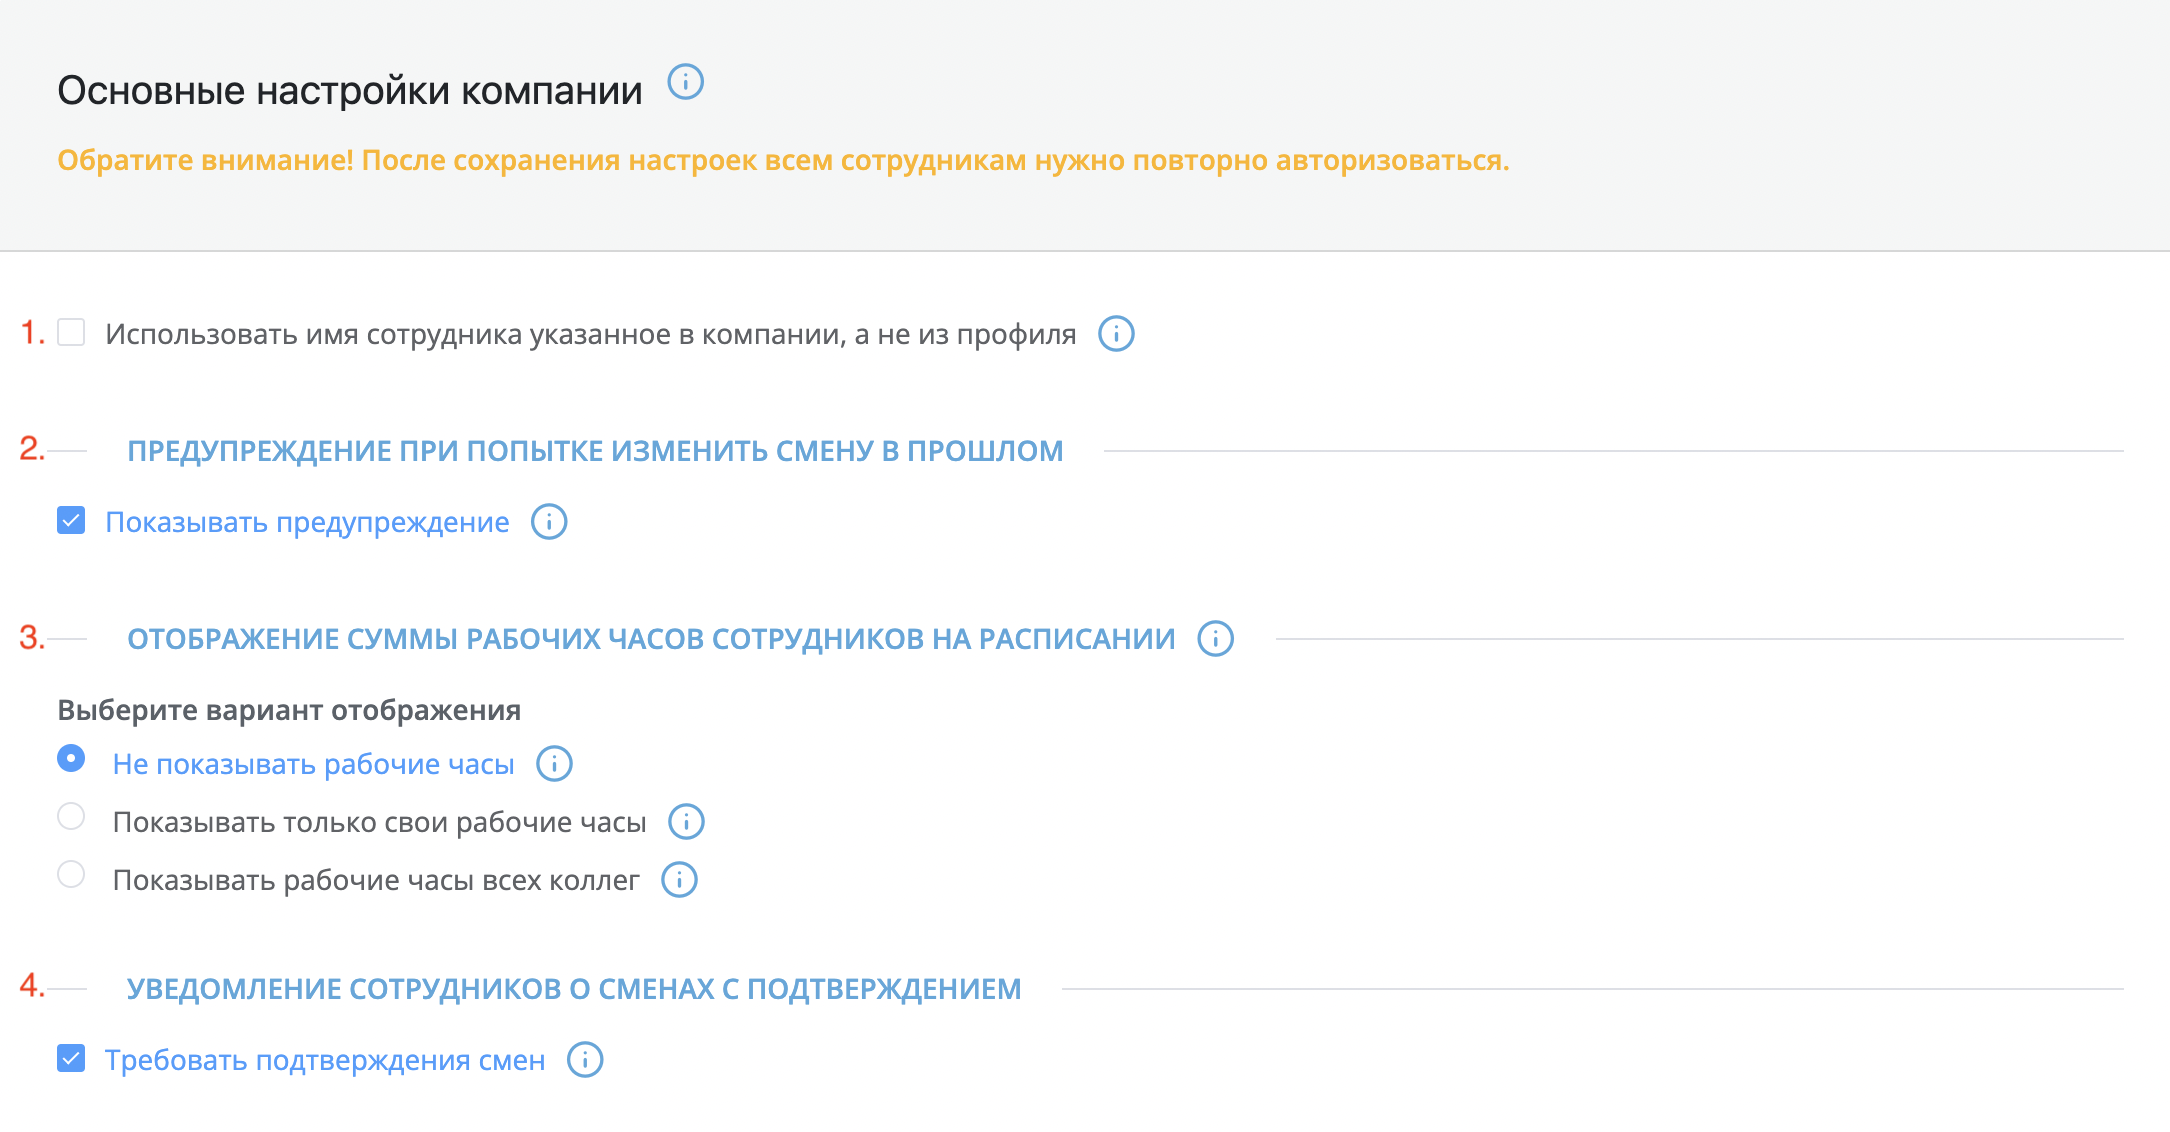This screenshot has width=2170, height=1132.
Task: Enable 'Использовать имя сотрудника указанное в компании' checkbox
Action: click(x=71, y=332)
